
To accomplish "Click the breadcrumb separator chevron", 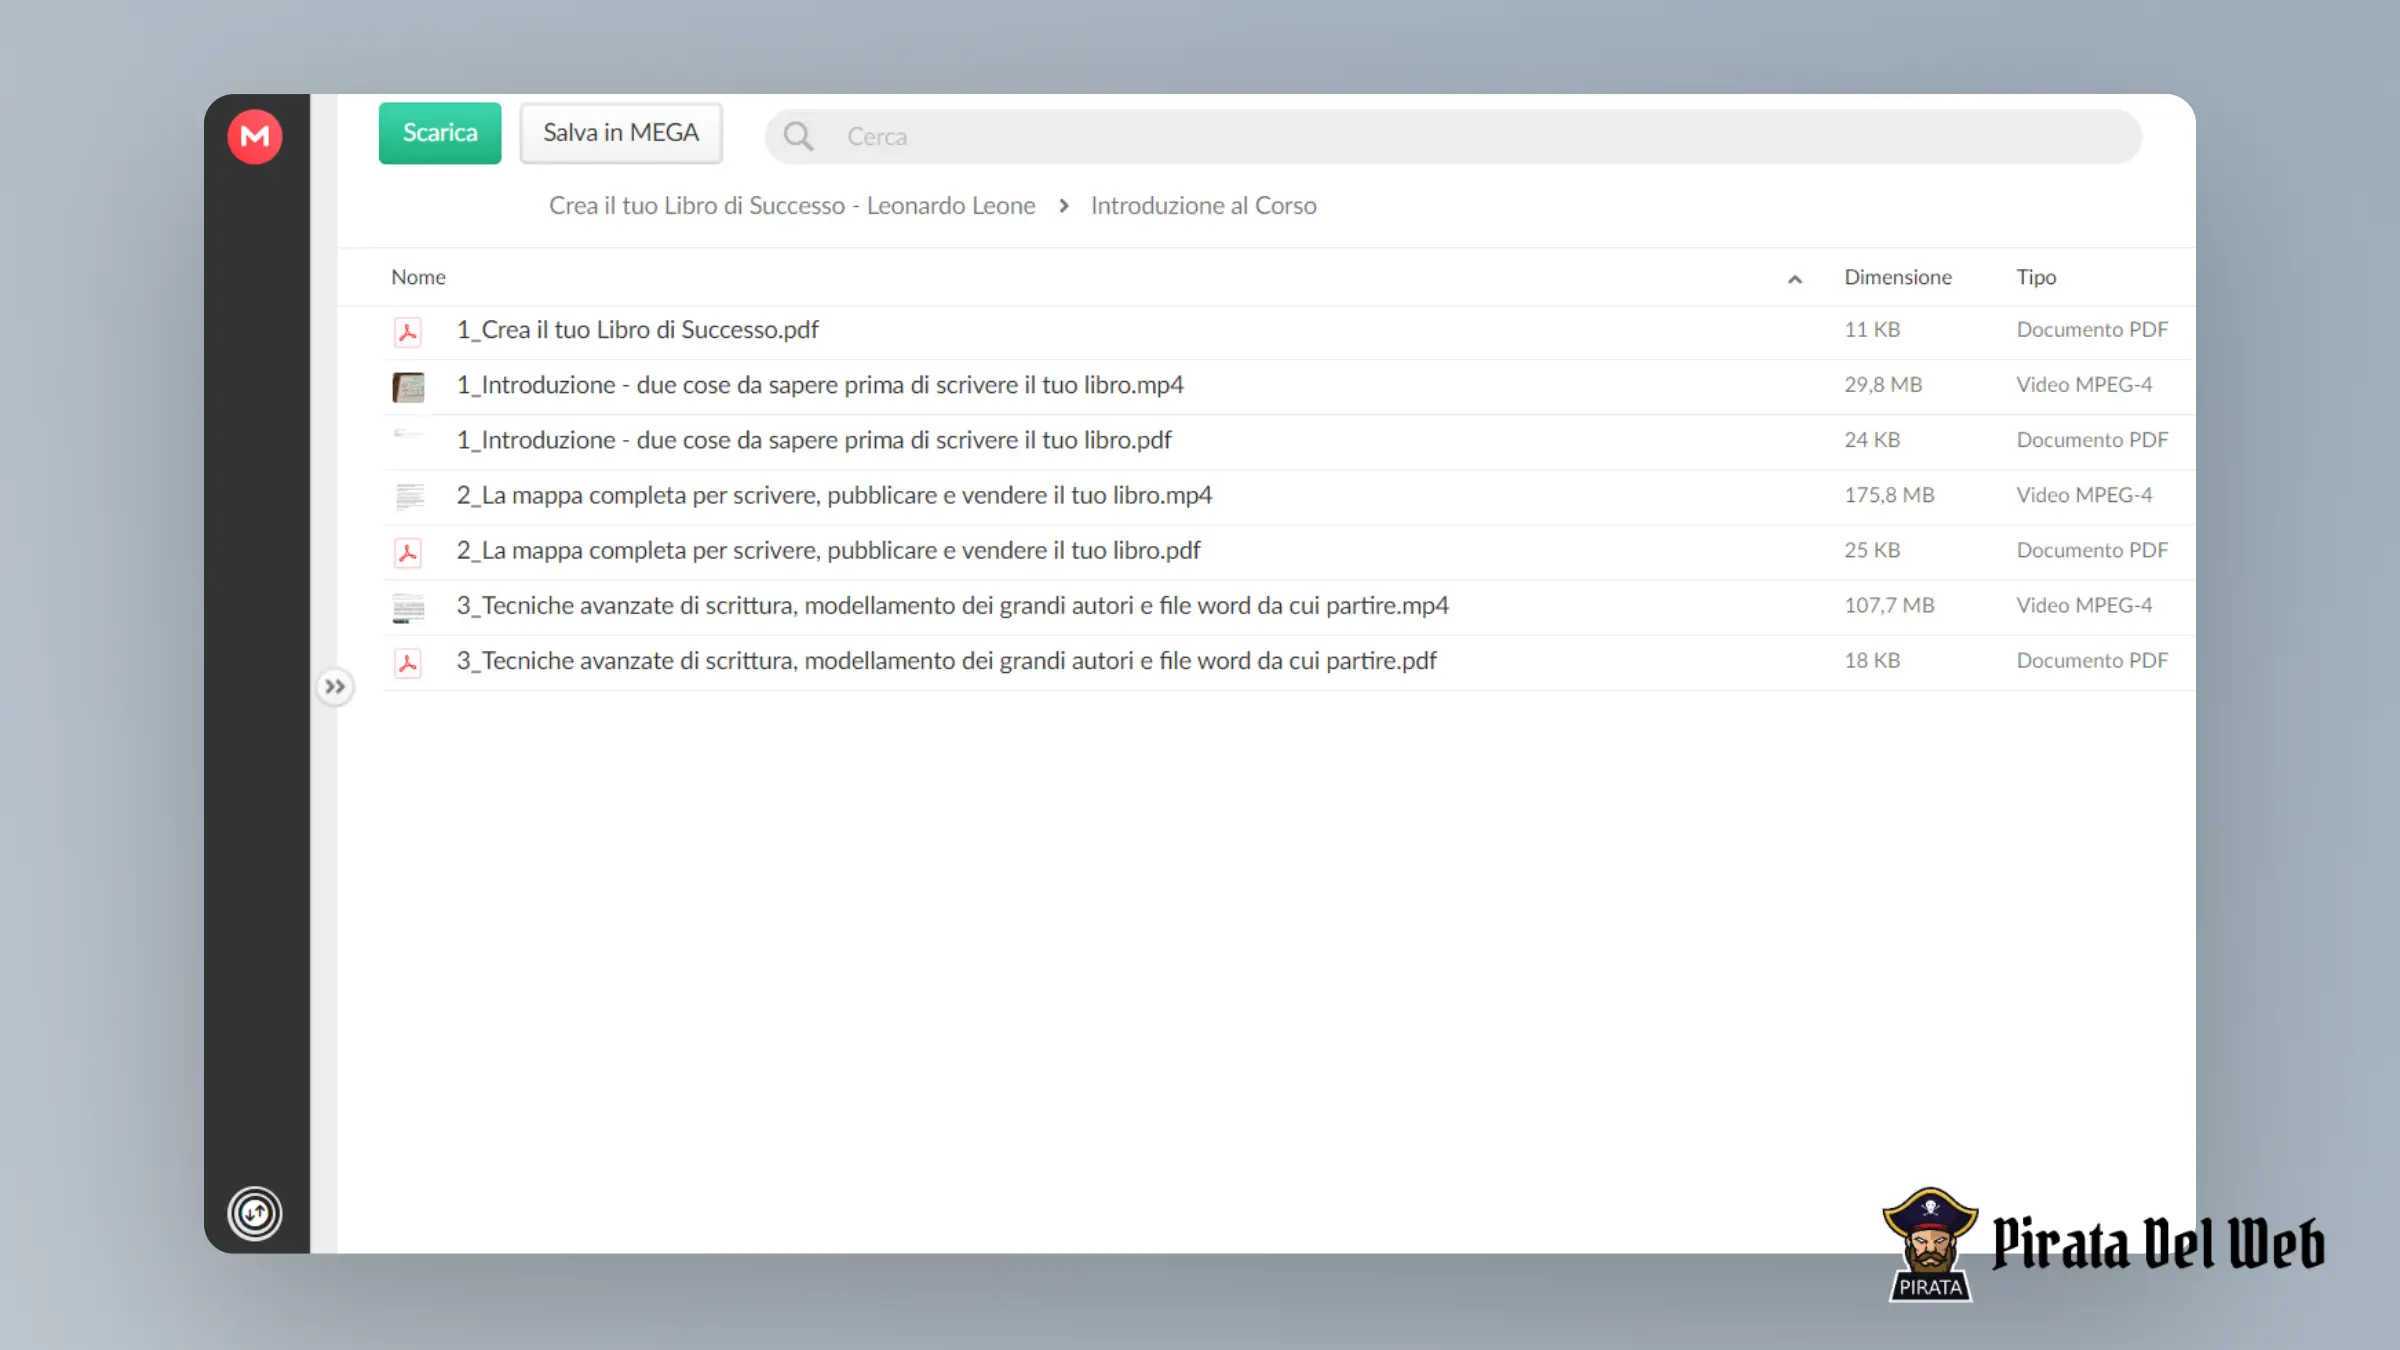I will [x=1064, y=206].
